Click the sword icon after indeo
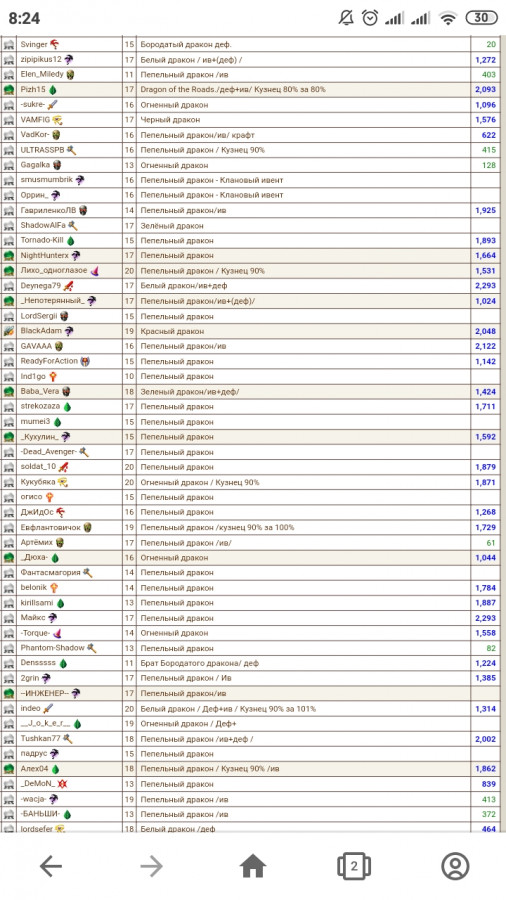Viewport: 506px width, 900px height. (48, 709)
